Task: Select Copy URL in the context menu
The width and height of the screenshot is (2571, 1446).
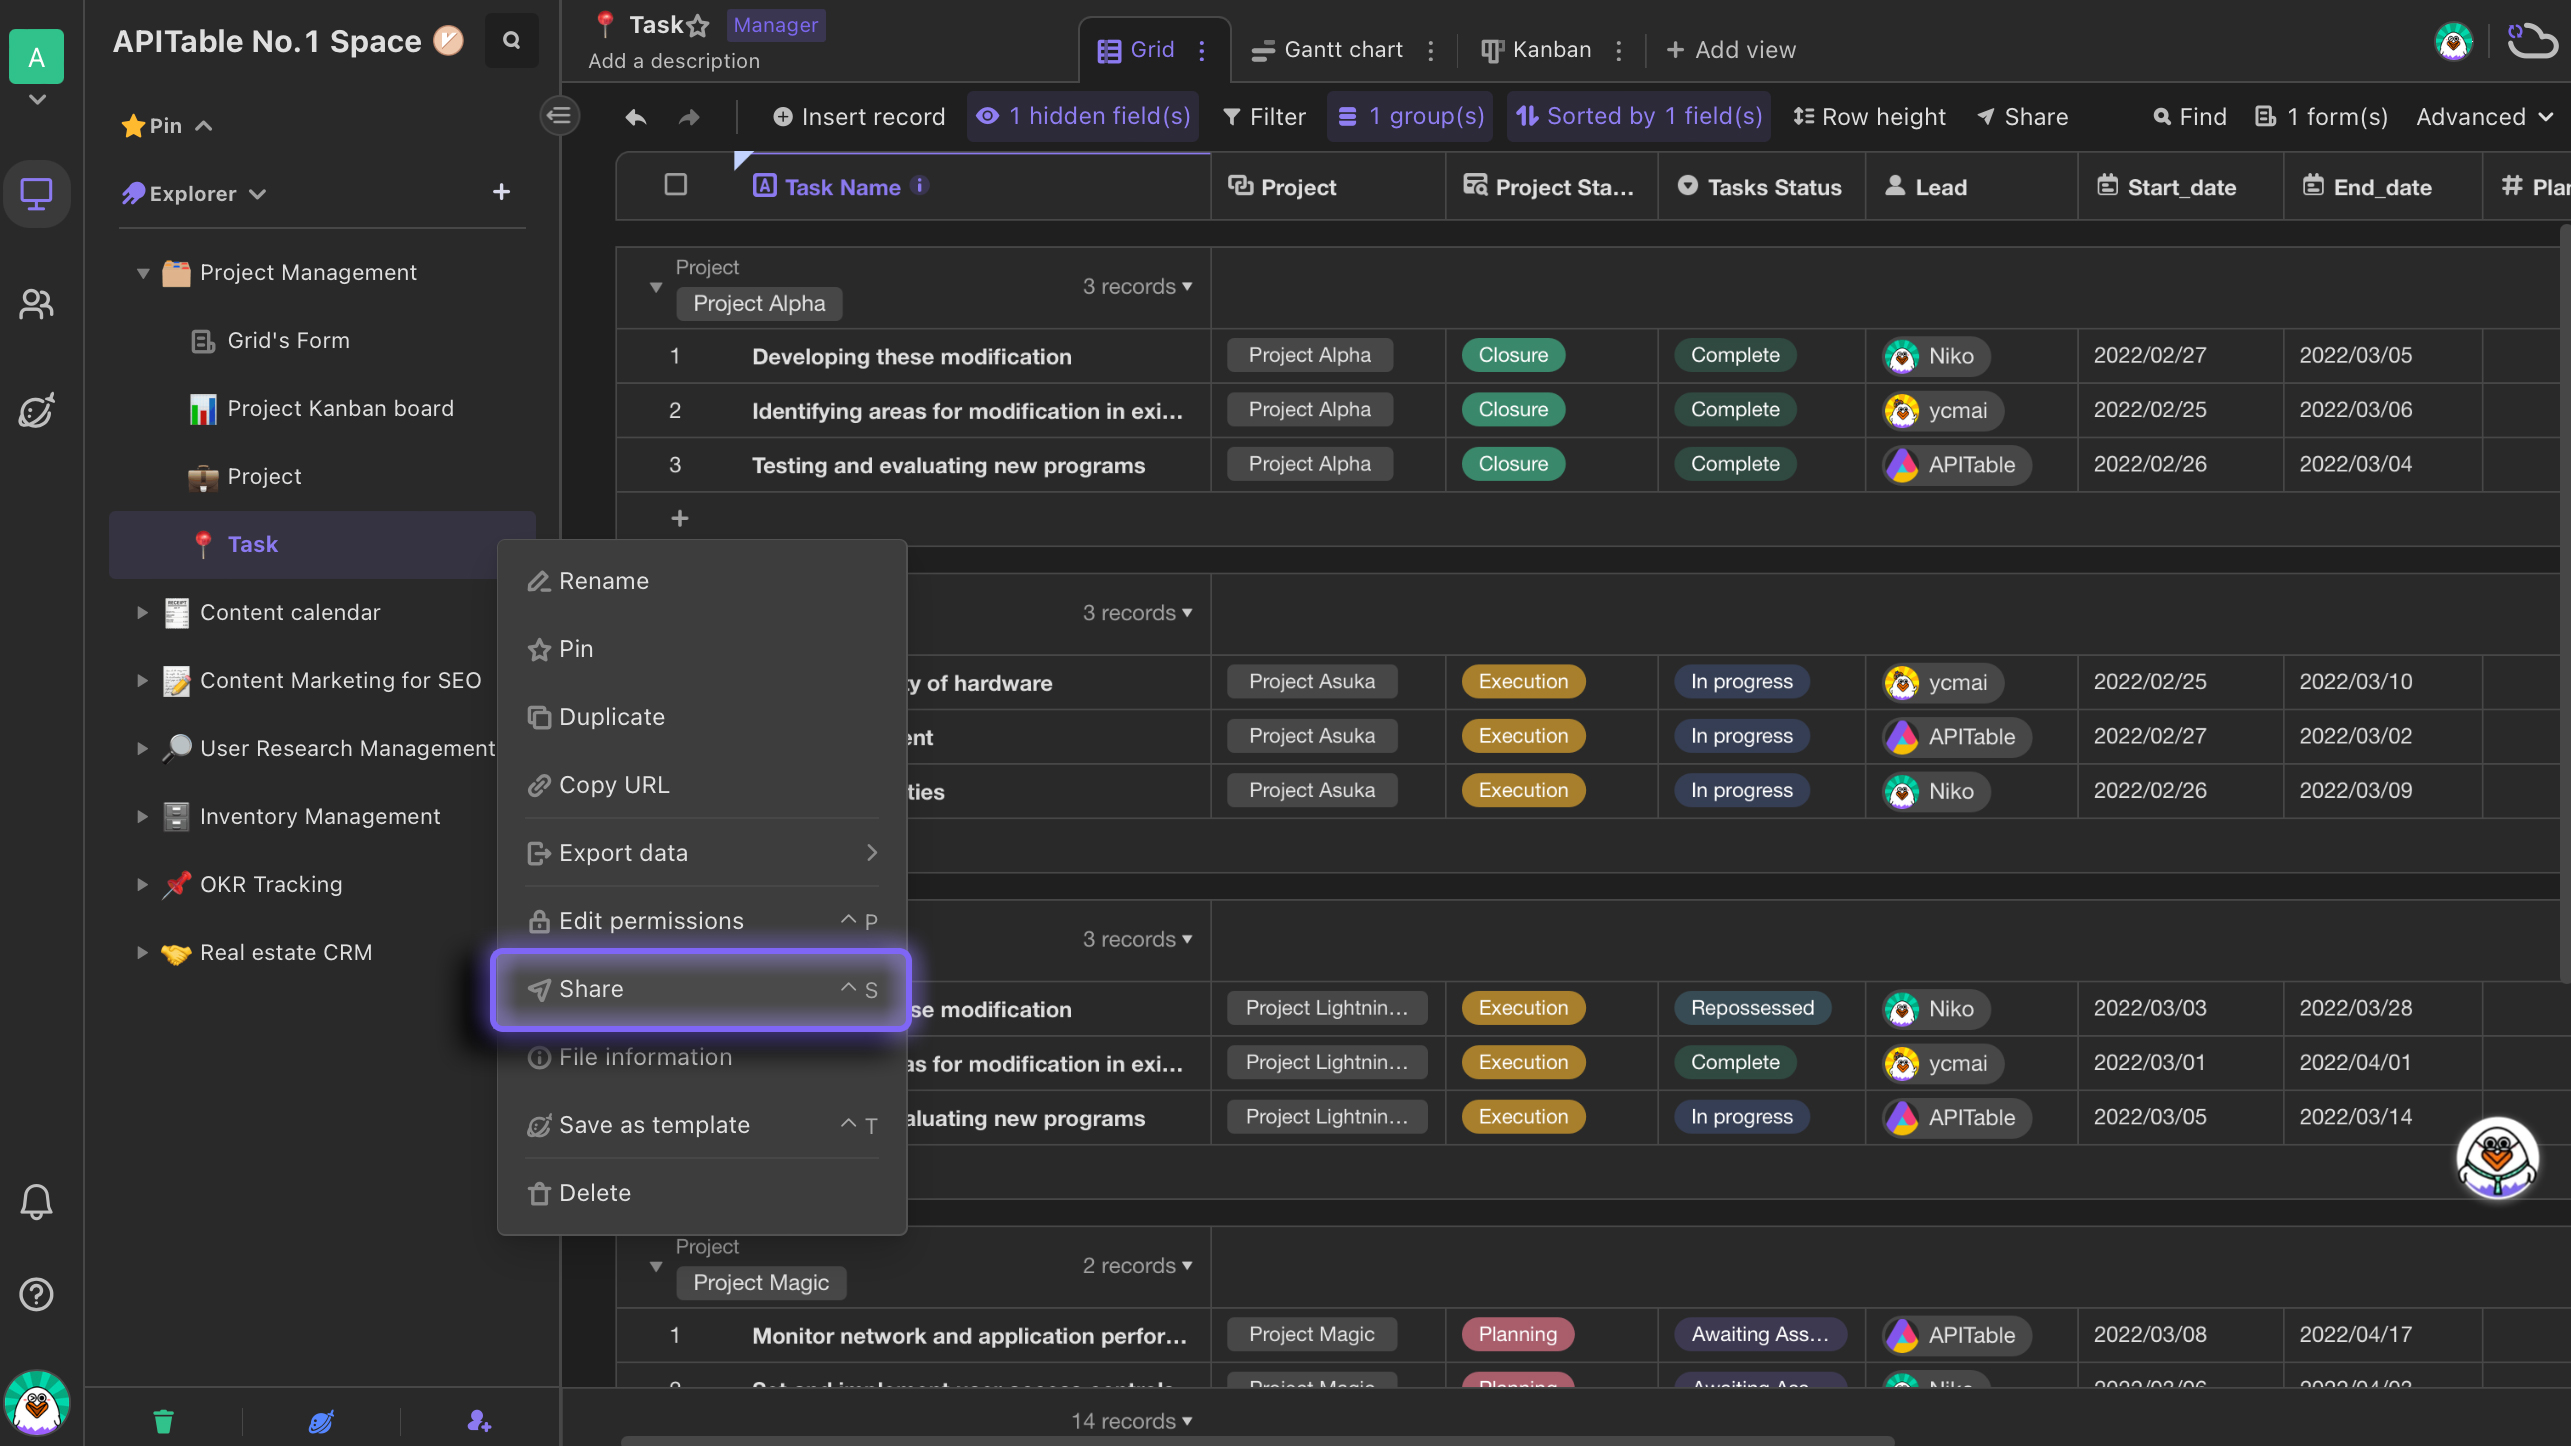Action: pyautogui.click(x=702, y=785)
